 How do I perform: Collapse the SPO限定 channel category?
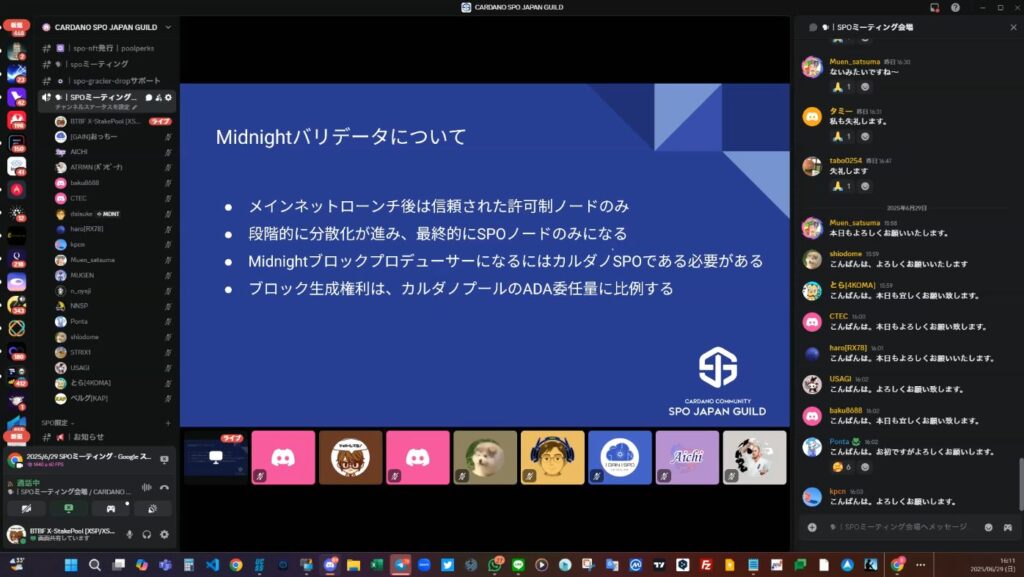[57, 423]
